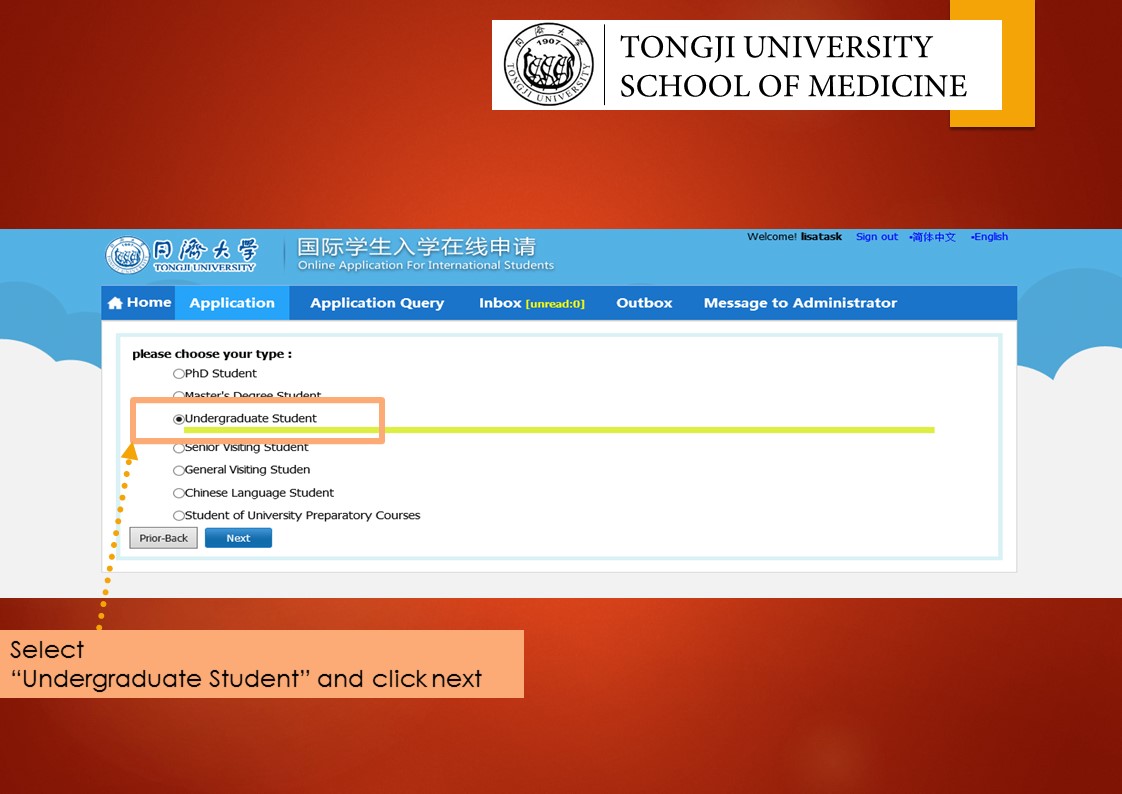Screen dimensions: 1122x794
Task: Click the Sign out link
Action: tap(877, 237)
